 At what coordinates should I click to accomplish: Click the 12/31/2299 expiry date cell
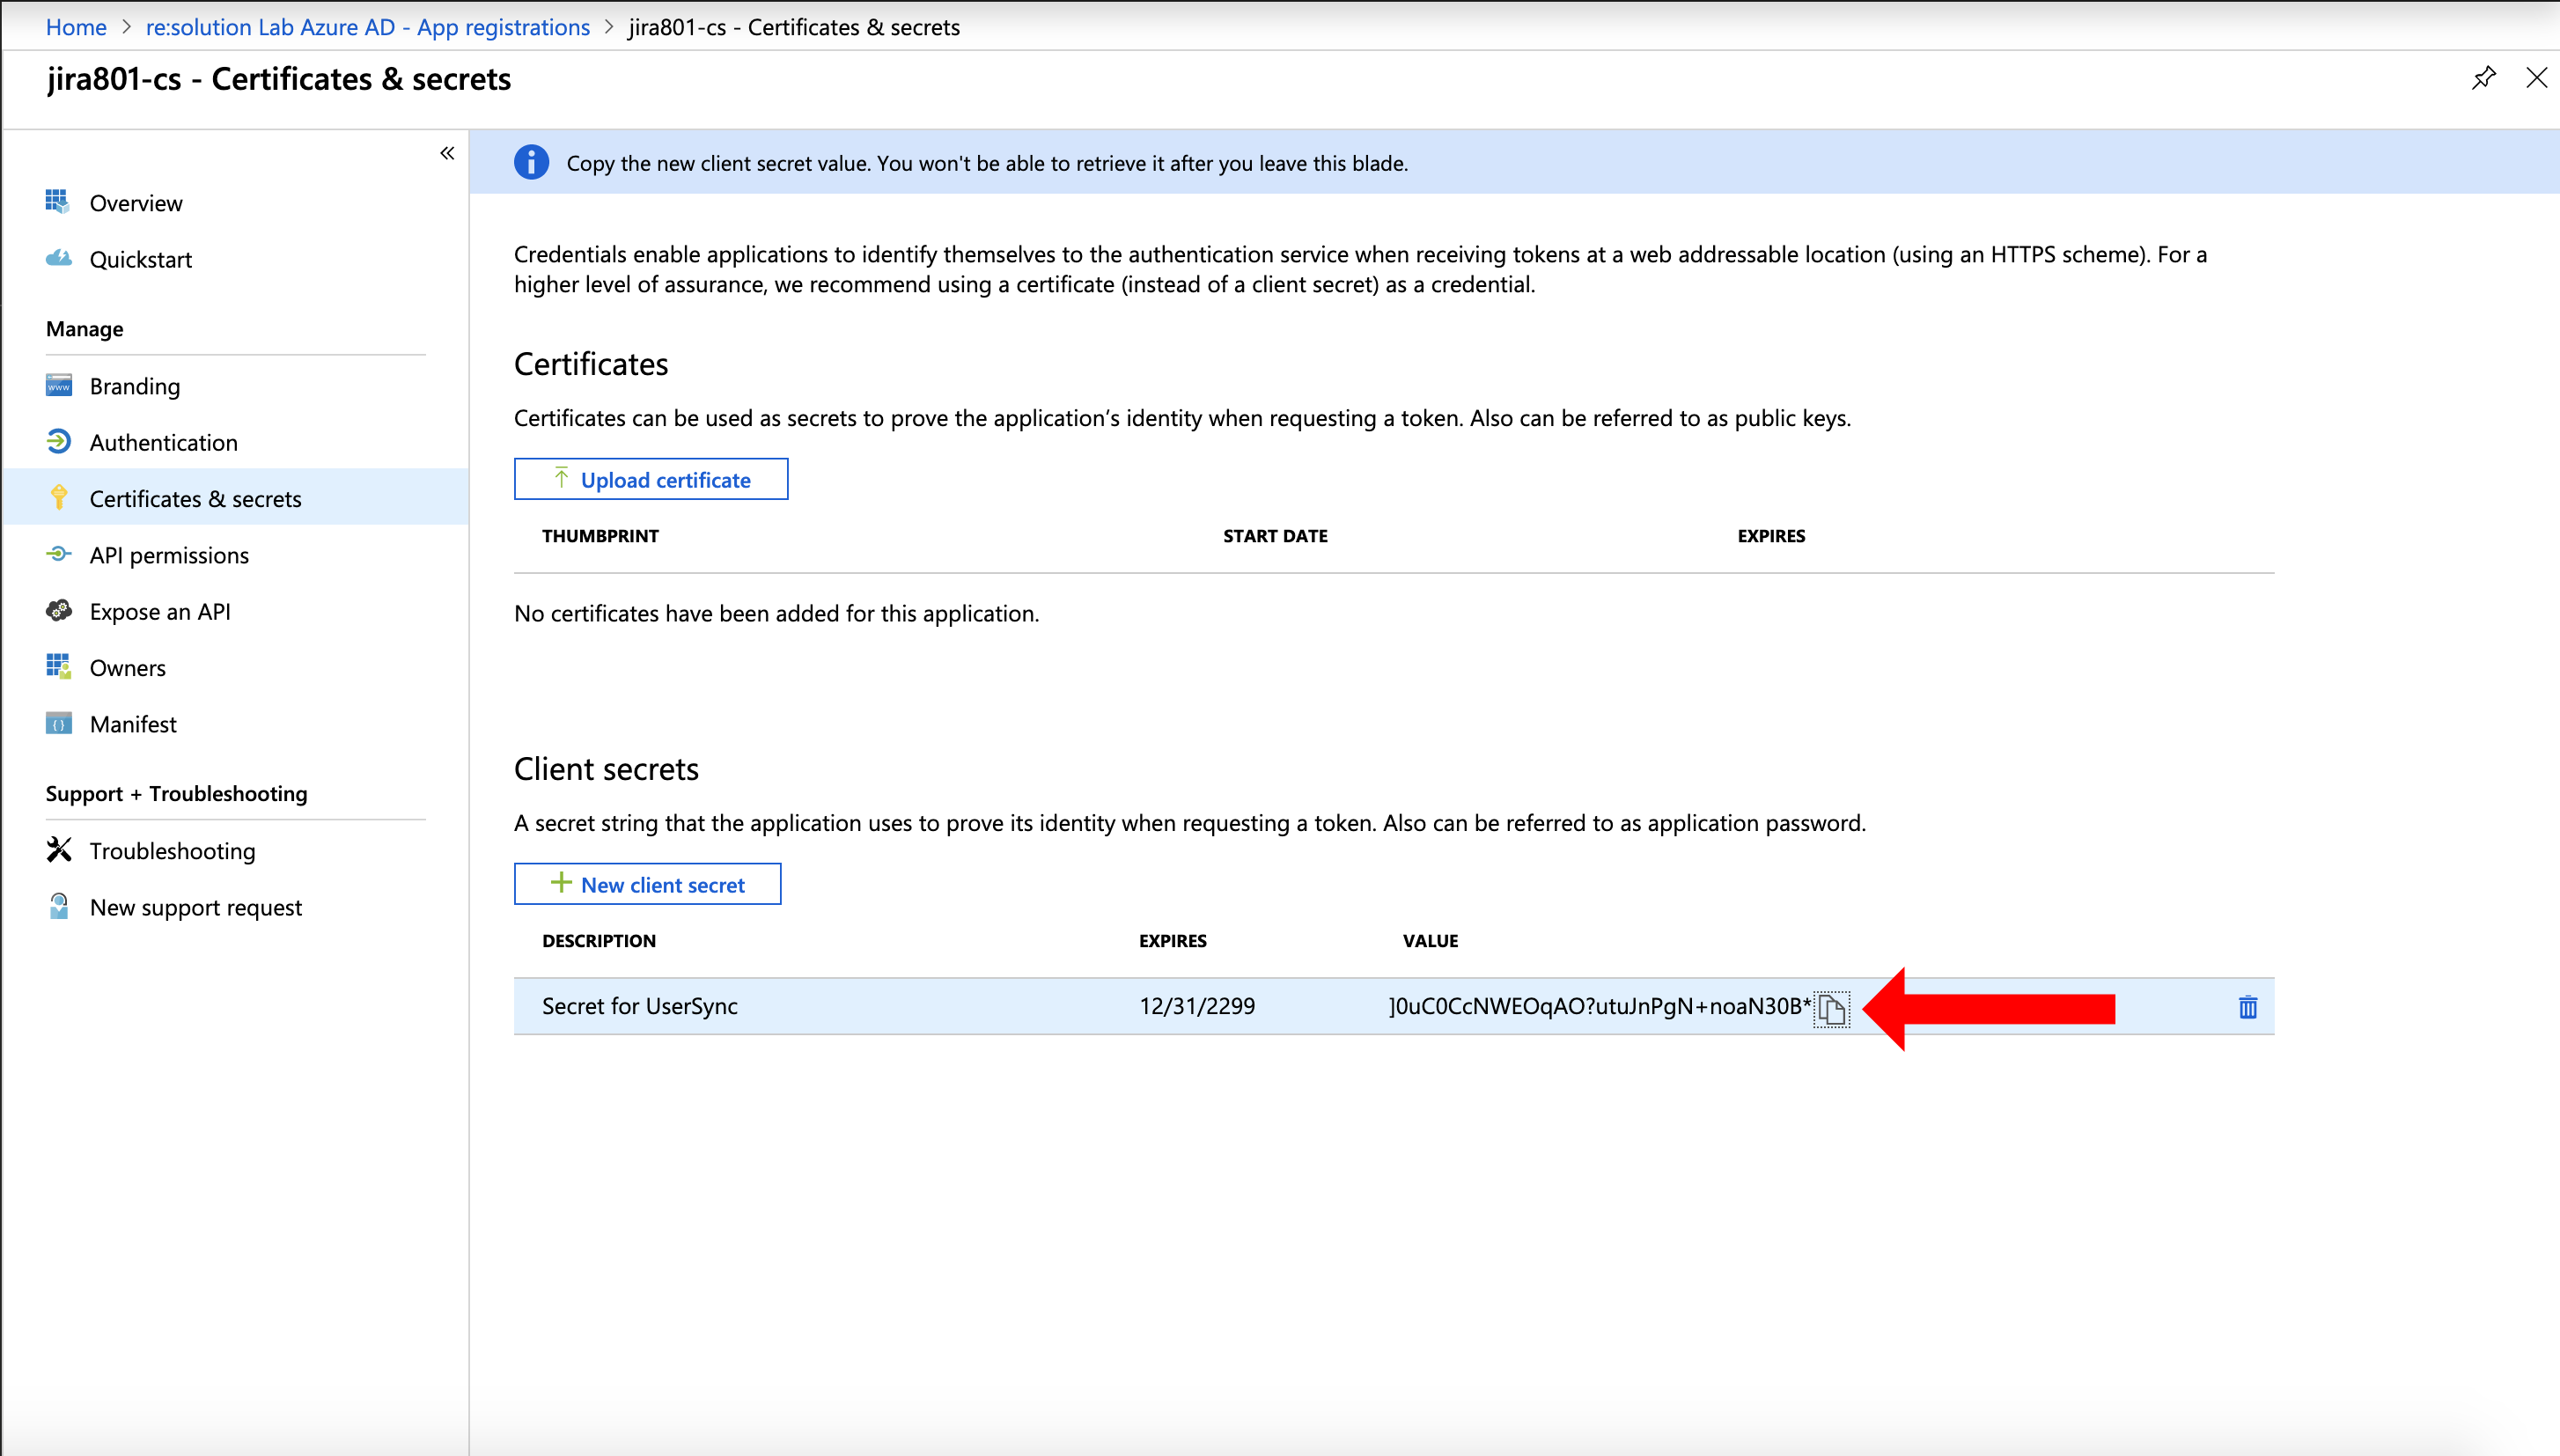[x=1197, y=1006]
